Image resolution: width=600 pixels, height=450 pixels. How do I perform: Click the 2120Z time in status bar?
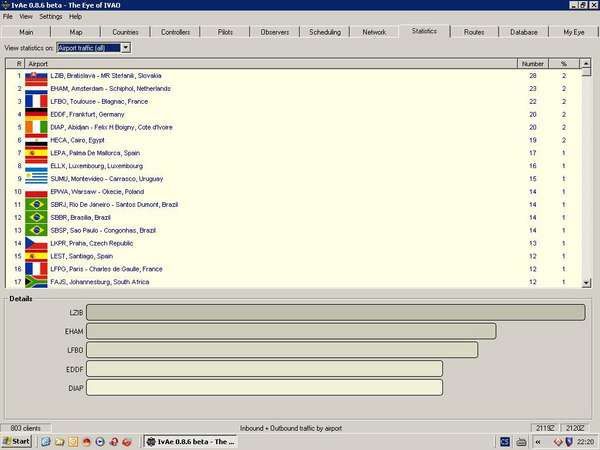pyautogui.click(x=575, y=428)
